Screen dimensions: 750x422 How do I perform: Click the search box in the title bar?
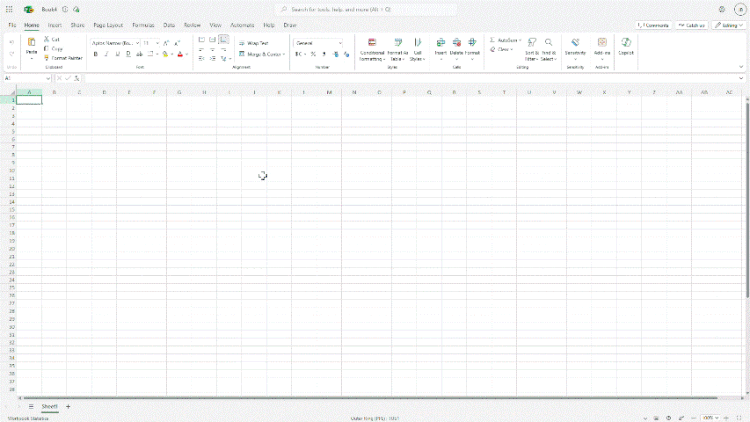tap(366, 9)
